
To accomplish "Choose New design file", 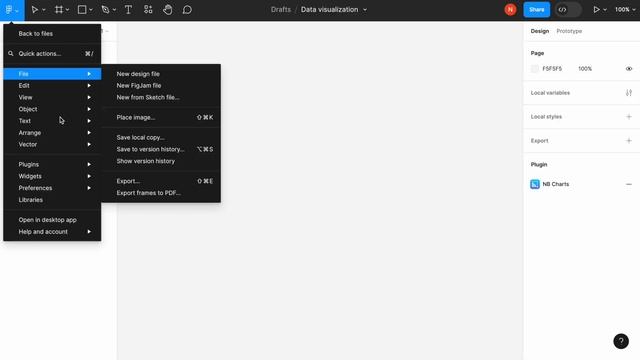I will pyautogui.click(x=161, y=74).
